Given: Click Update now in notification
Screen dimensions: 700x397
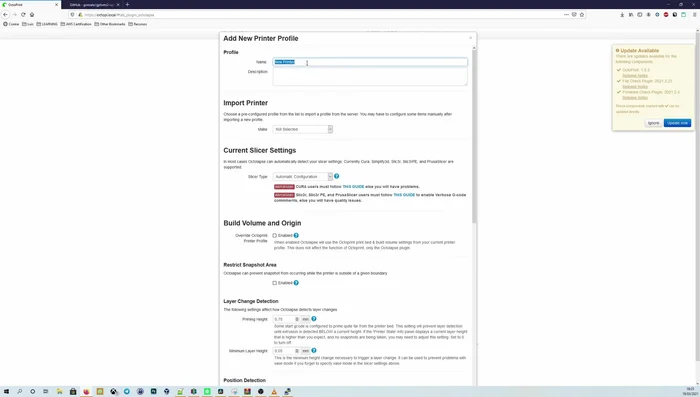Looking at the screenshot, I should (x=677, y=123).
